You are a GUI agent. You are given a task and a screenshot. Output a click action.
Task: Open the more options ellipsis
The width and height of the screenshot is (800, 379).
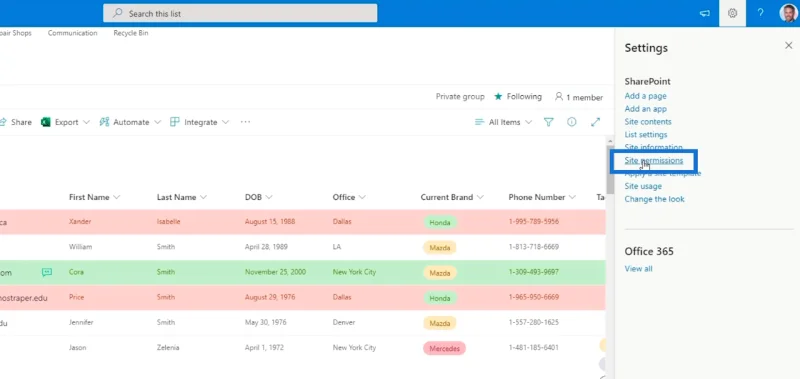[x=245, y=122]
